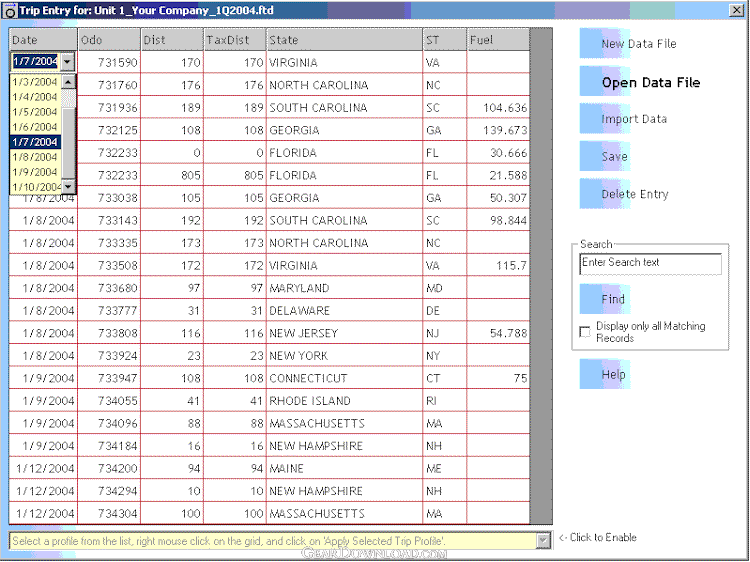Choose 1/9/2004 in the date dropdown list

click(34, 172)
